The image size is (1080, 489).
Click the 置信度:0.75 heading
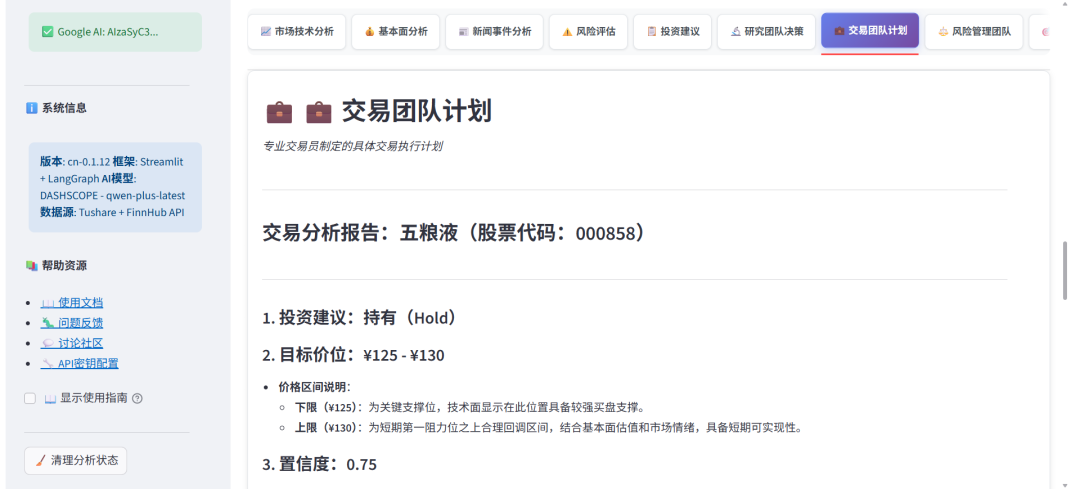click(320, 464)
